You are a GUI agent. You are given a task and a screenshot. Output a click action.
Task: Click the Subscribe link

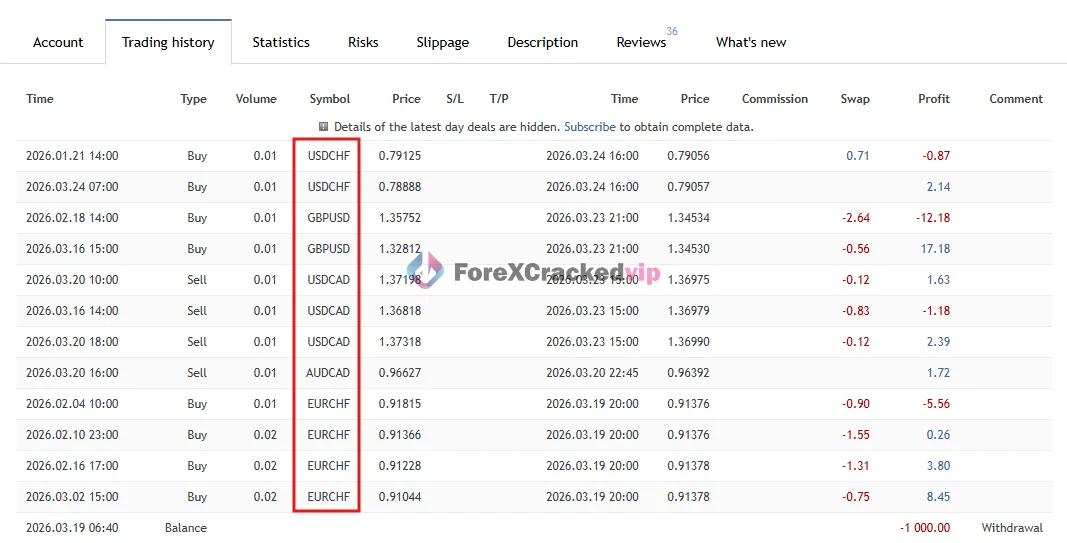coord(590,127)
